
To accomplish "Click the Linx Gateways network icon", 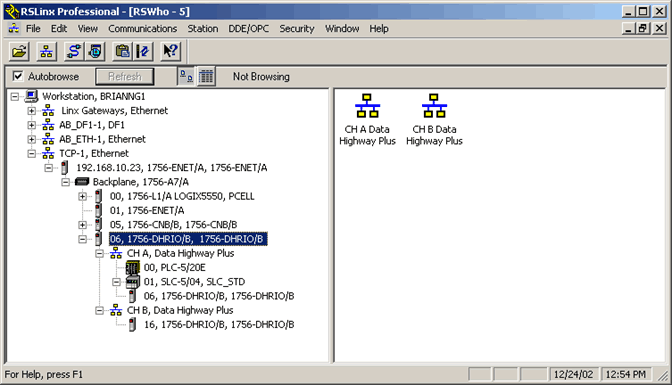I will click(x=48, y=111).
